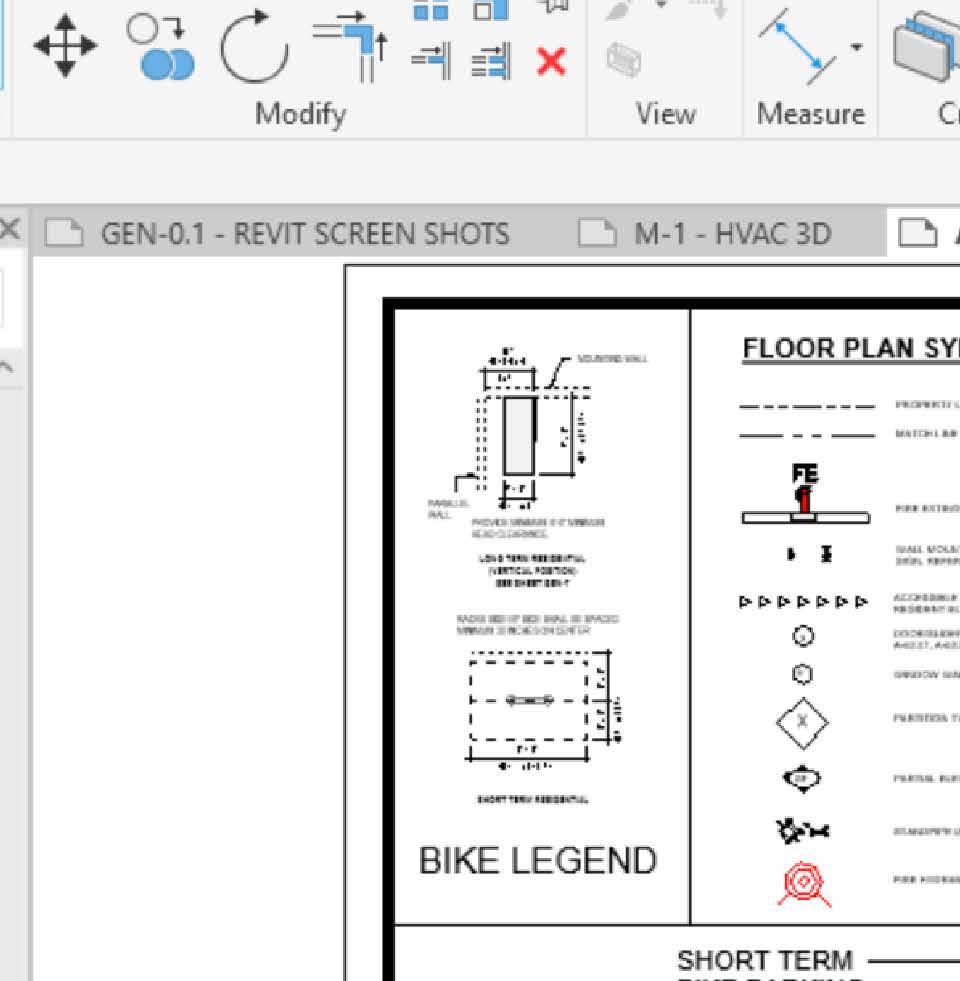Click the diamond partition type symbol
960x981 pixels.
coord(802,723)
